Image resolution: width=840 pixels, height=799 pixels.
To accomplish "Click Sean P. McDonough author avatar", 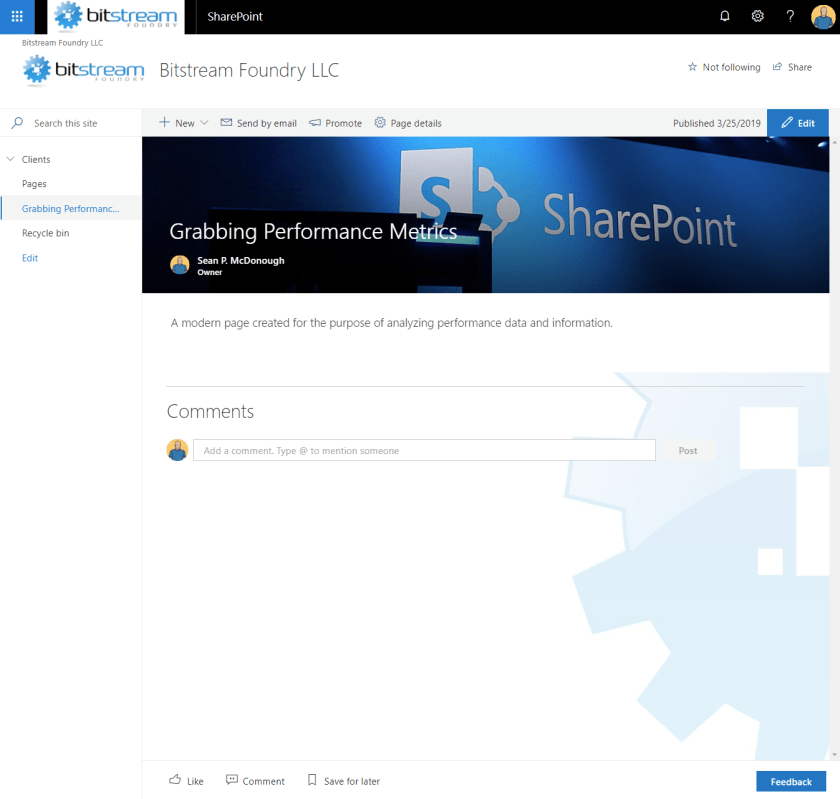I will pyautogui.click(x=179, y=265).
